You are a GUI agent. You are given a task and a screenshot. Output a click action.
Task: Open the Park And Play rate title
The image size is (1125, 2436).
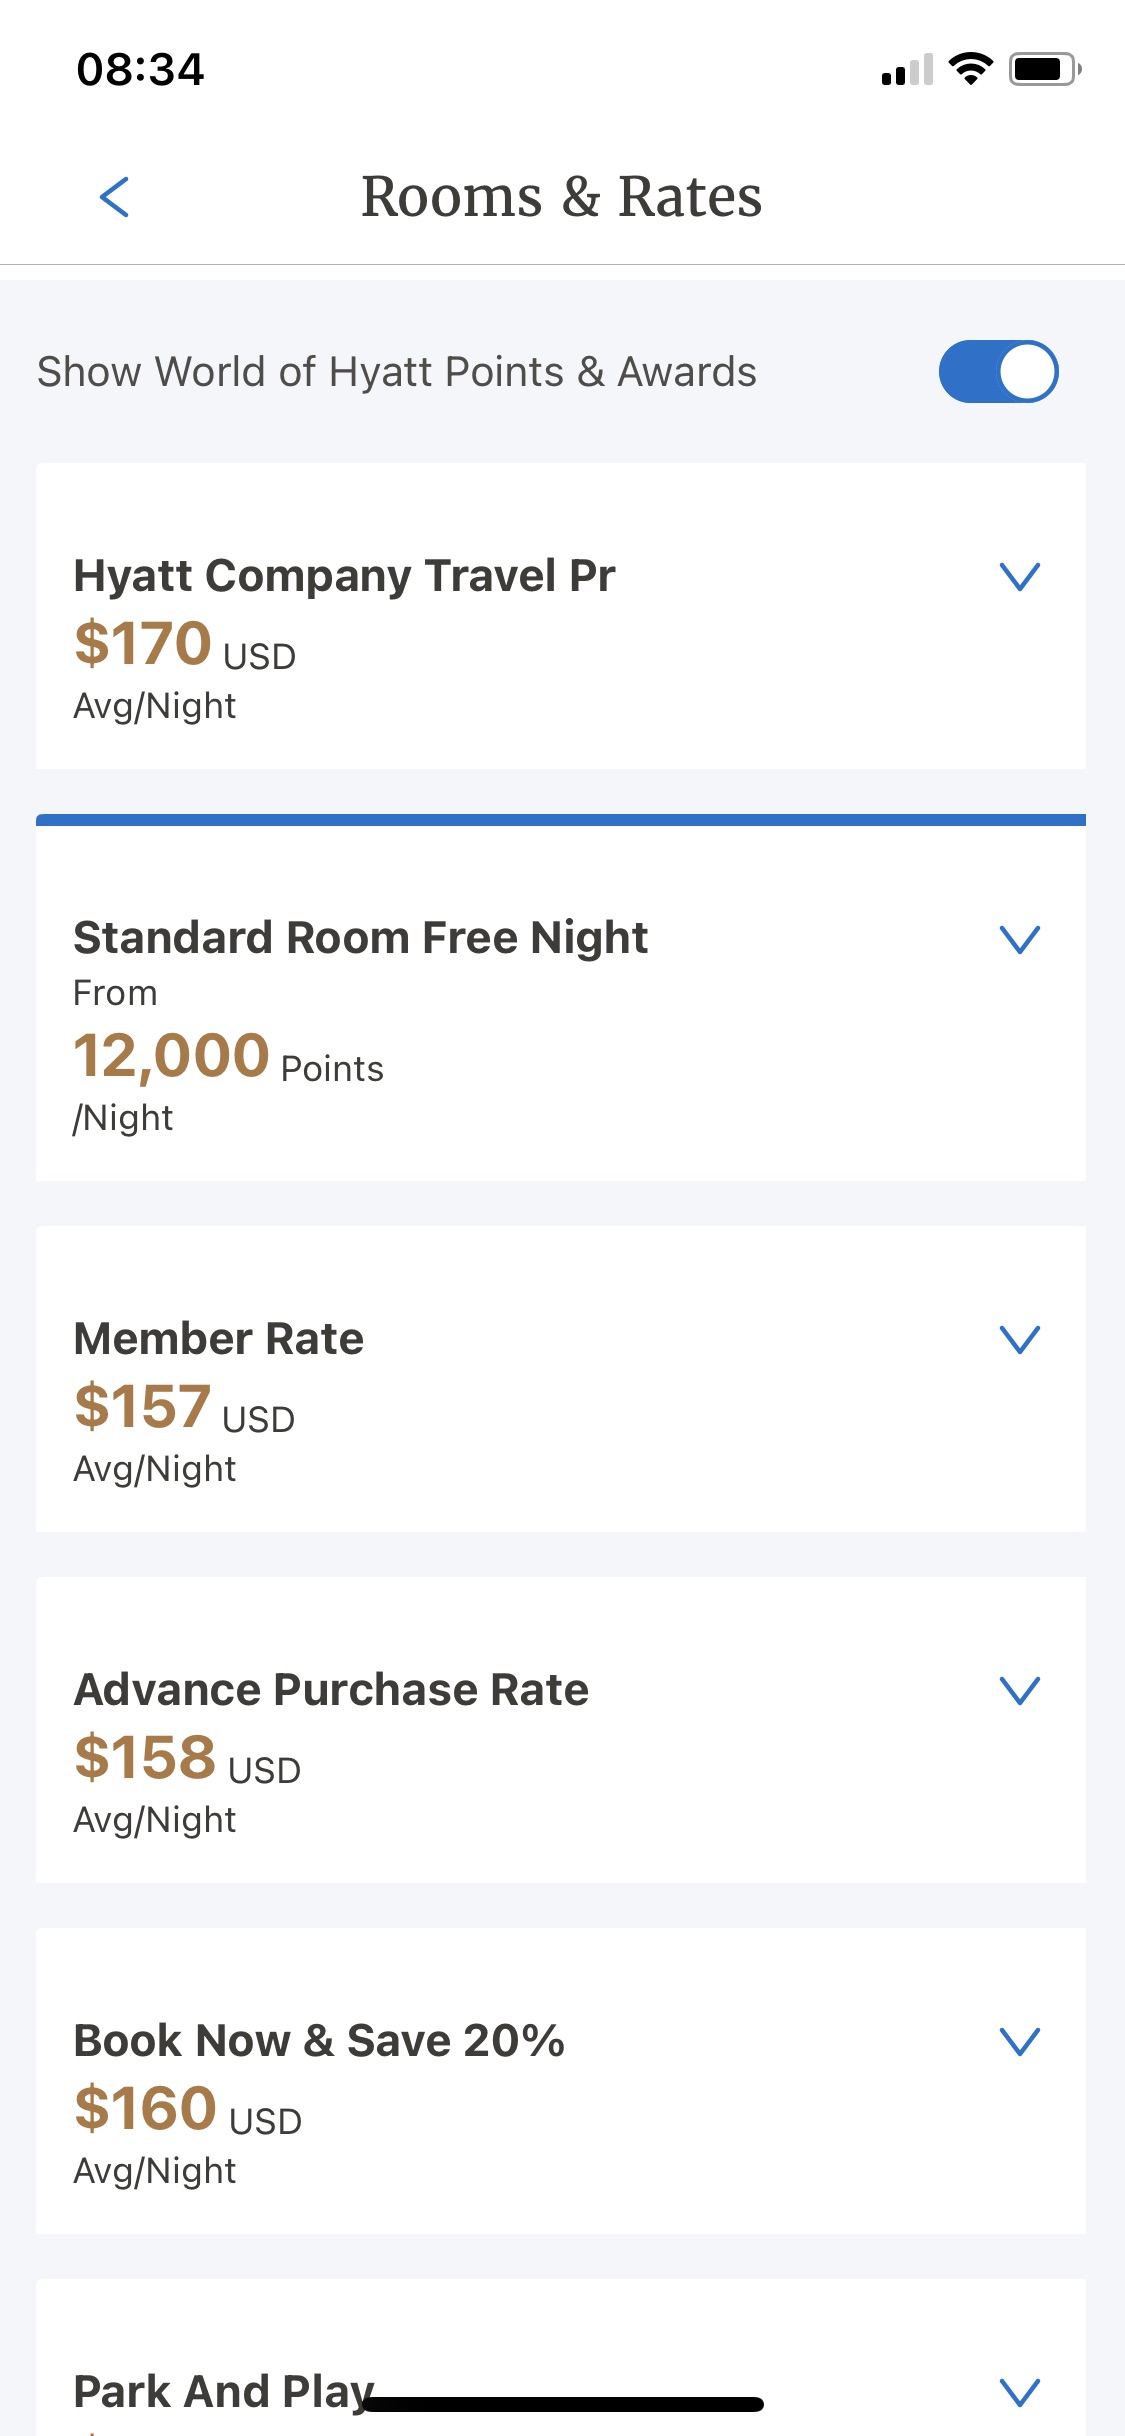(223, 2392)
